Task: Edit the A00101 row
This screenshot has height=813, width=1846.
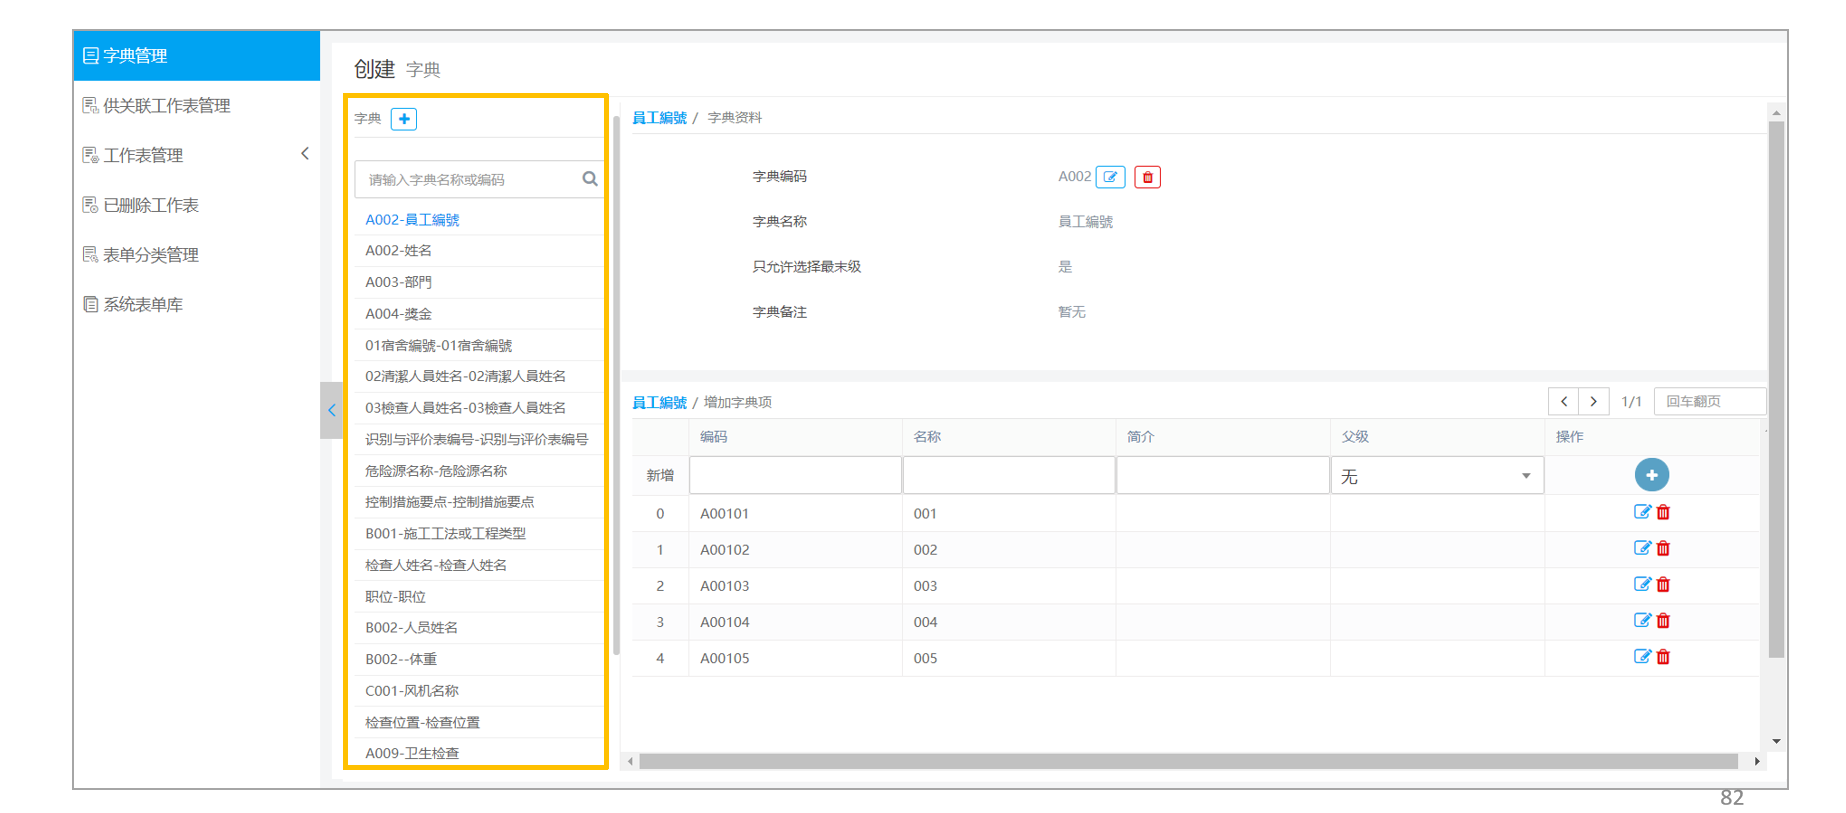Action: click(1642, 512)
